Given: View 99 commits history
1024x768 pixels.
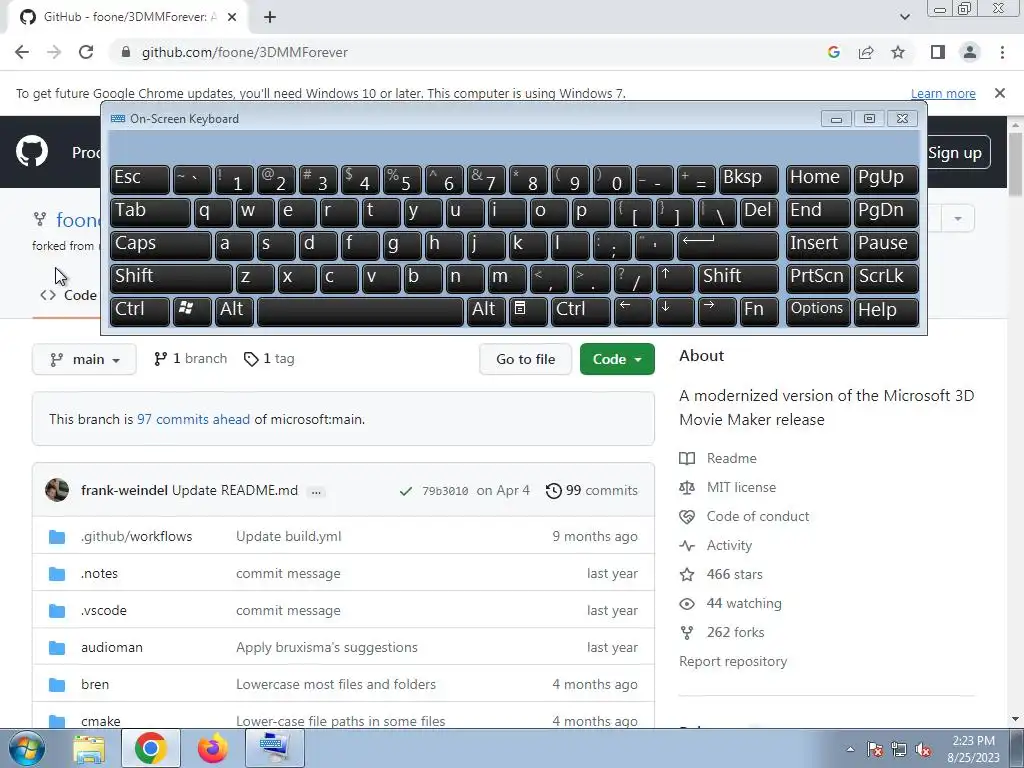Looking at the screenshot, I should (592, 490).
